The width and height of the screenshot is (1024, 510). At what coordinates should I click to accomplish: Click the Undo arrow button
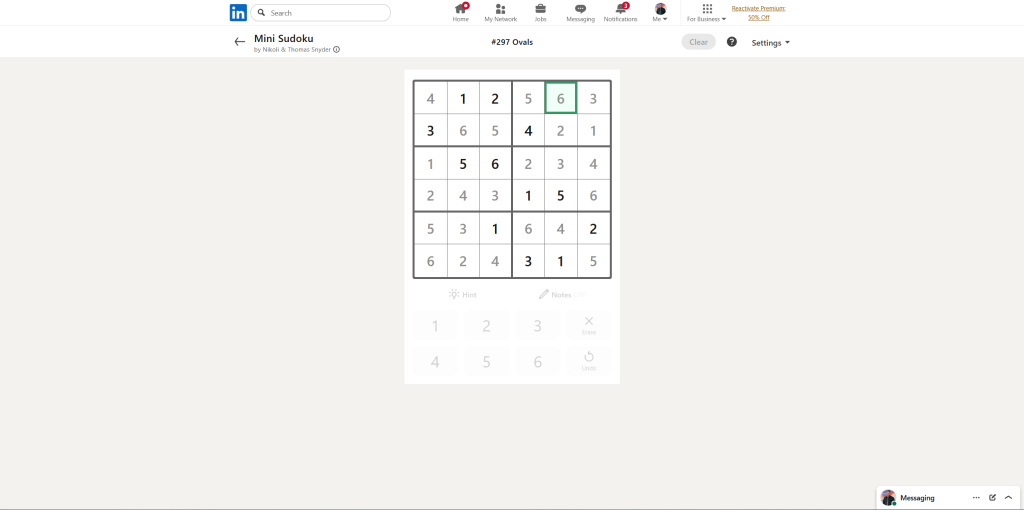point(589,362)
